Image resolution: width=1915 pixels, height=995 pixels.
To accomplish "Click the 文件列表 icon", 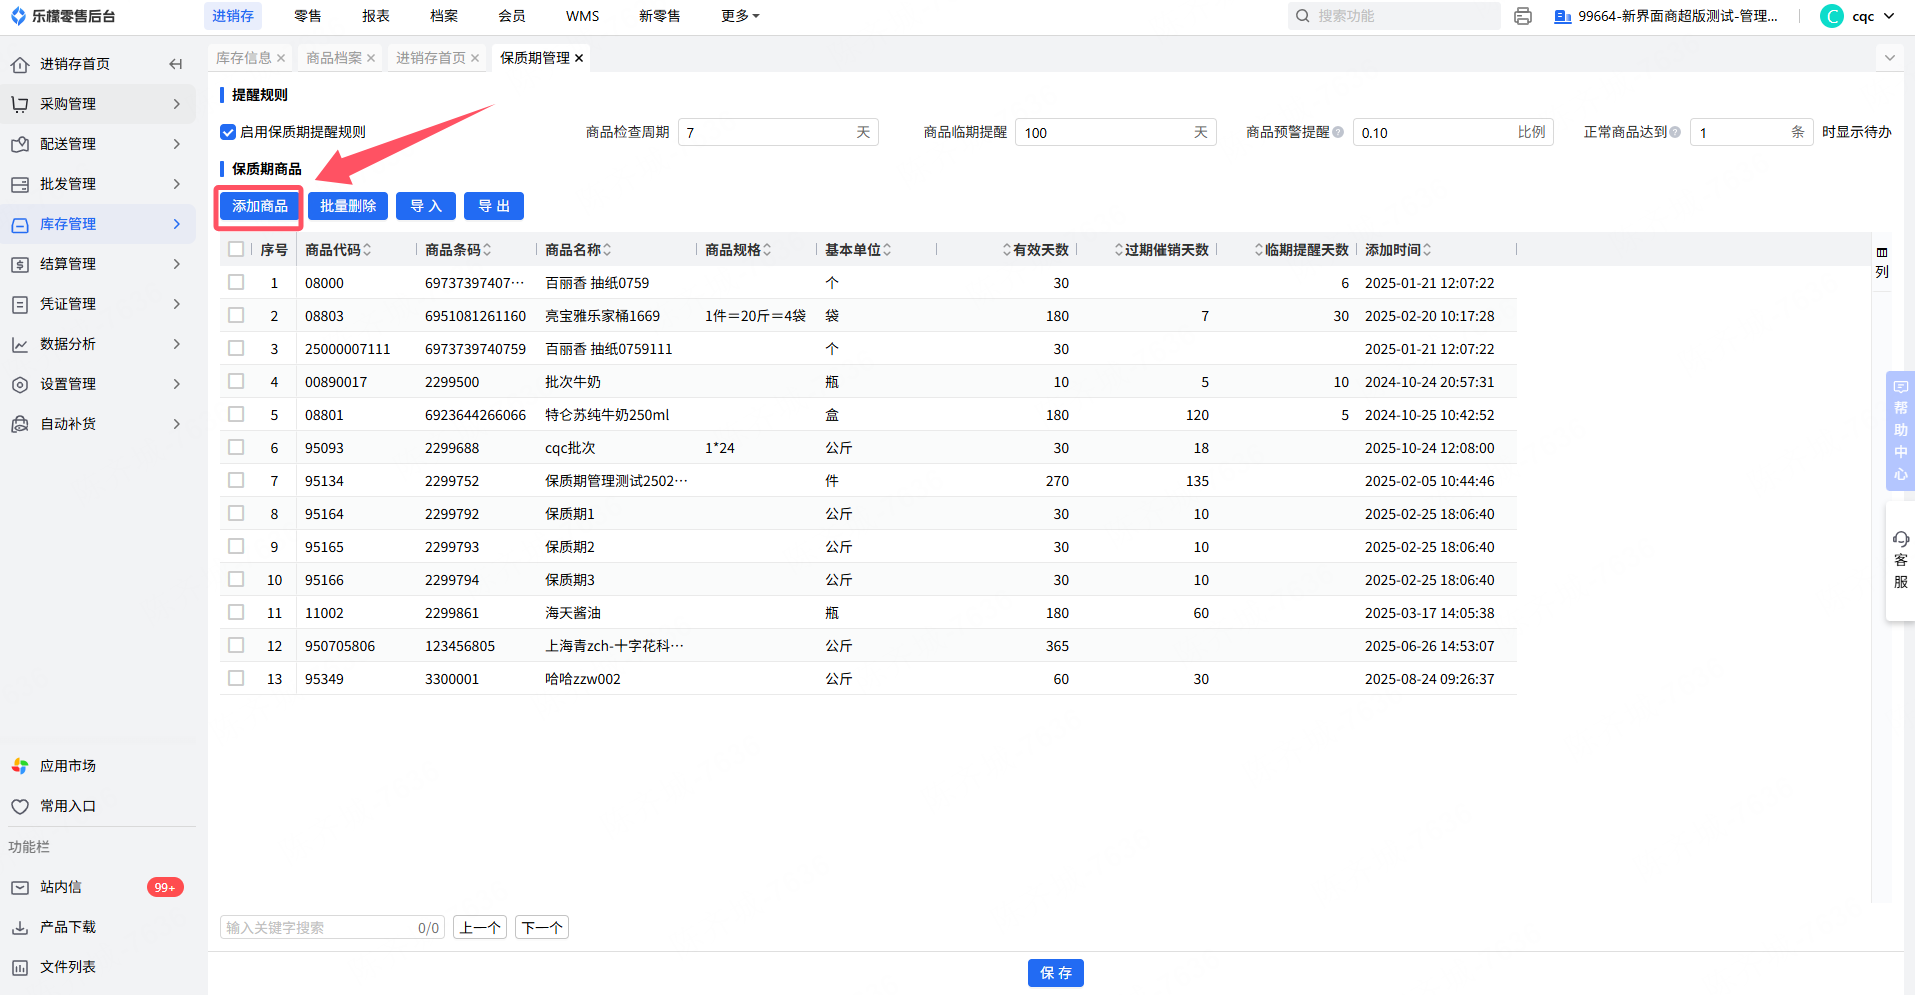I will (20, 967).
